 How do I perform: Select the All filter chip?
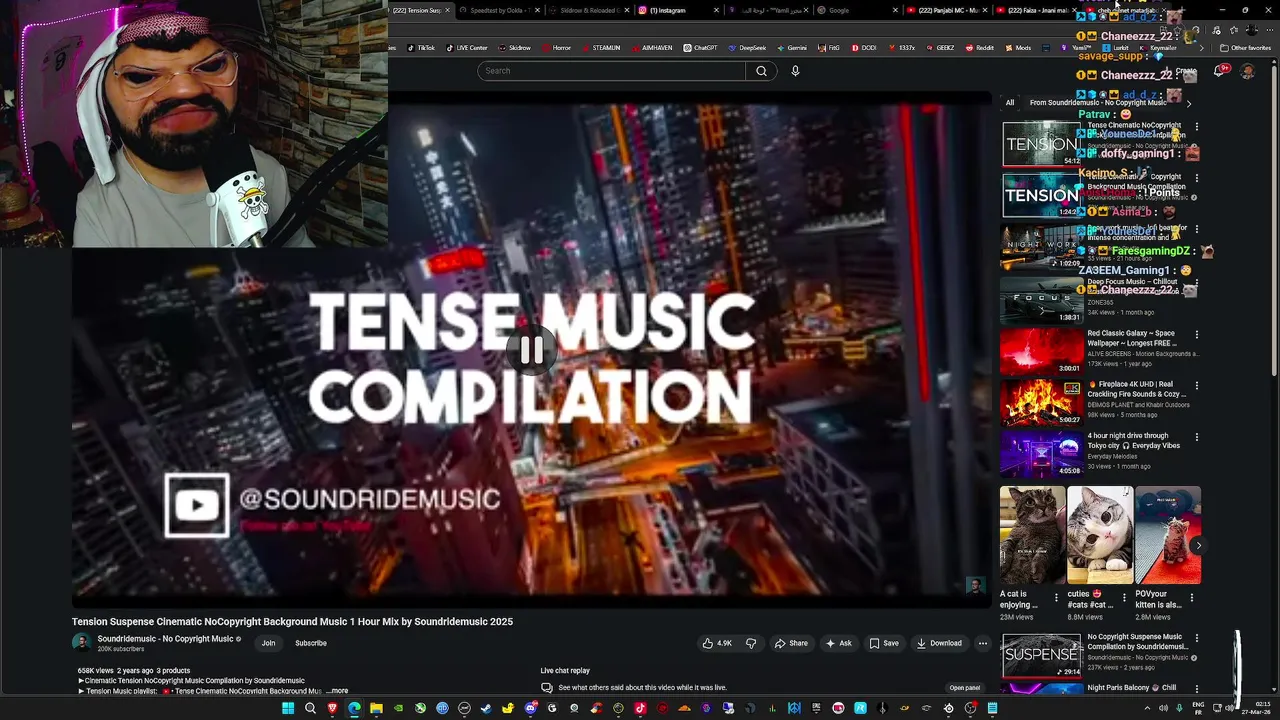coord(1010,103)
